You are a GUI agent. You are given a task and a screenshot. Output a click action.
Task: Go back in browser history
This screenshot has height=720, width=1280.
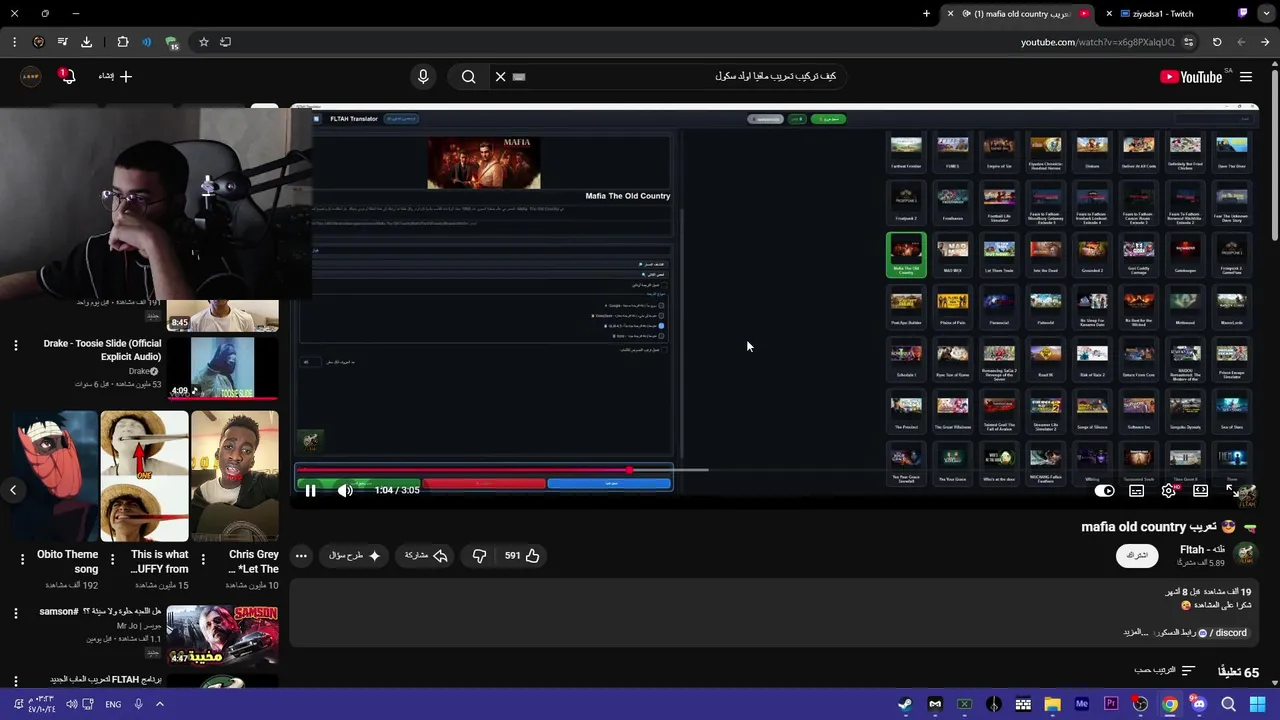[1265, 42]
